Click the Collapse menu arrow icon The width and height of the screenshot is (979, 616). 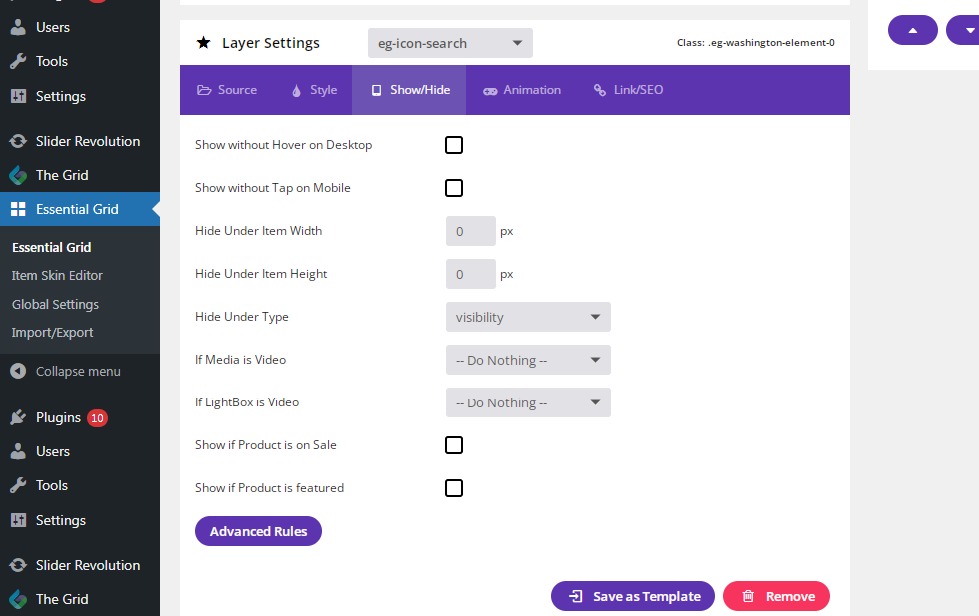(18, 371)
